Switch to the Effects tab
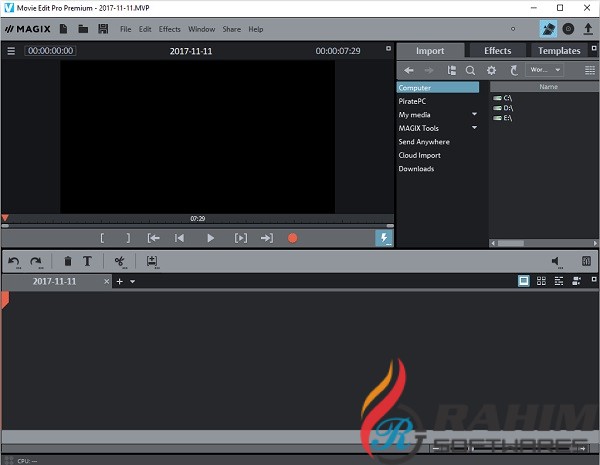Viewport: 600px width, 465px height. pos(497,51)
